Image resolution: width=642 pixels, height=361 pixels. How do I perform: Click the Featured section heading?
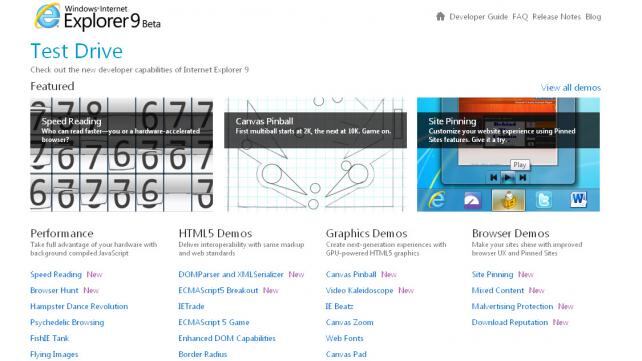pyautogui.click(x=52, y=86)
